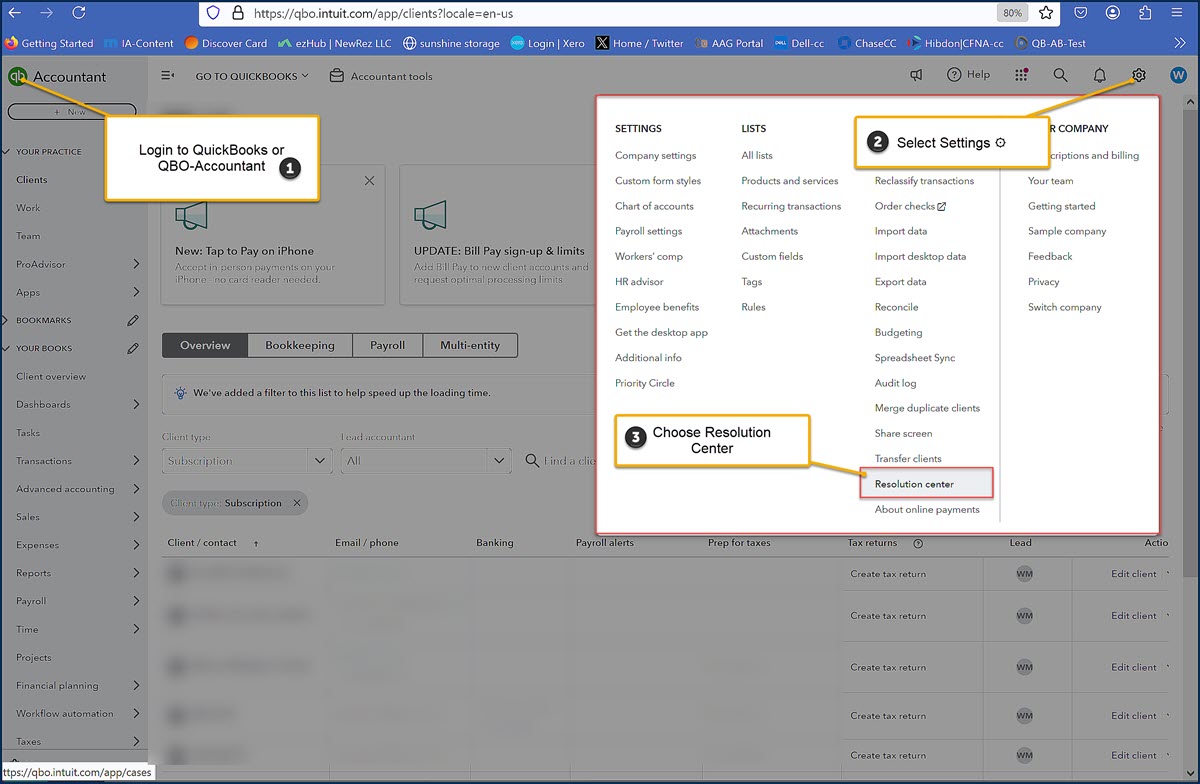Image resolution: width=1200 pixels, height=784 pixels.
Task: Expand the Reports sidebar item
Action: tap(136, 573)
